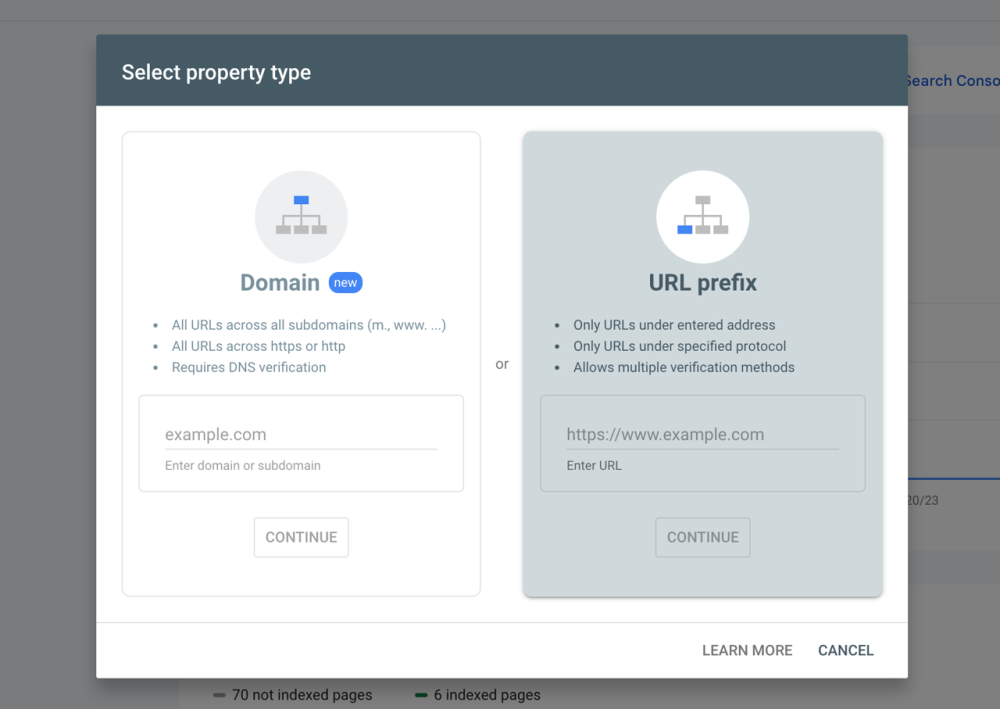Viewport: 1000px width, 709px height.
Task: Toggle the "6 indexed pages" legend
Action: coord(486,695)
